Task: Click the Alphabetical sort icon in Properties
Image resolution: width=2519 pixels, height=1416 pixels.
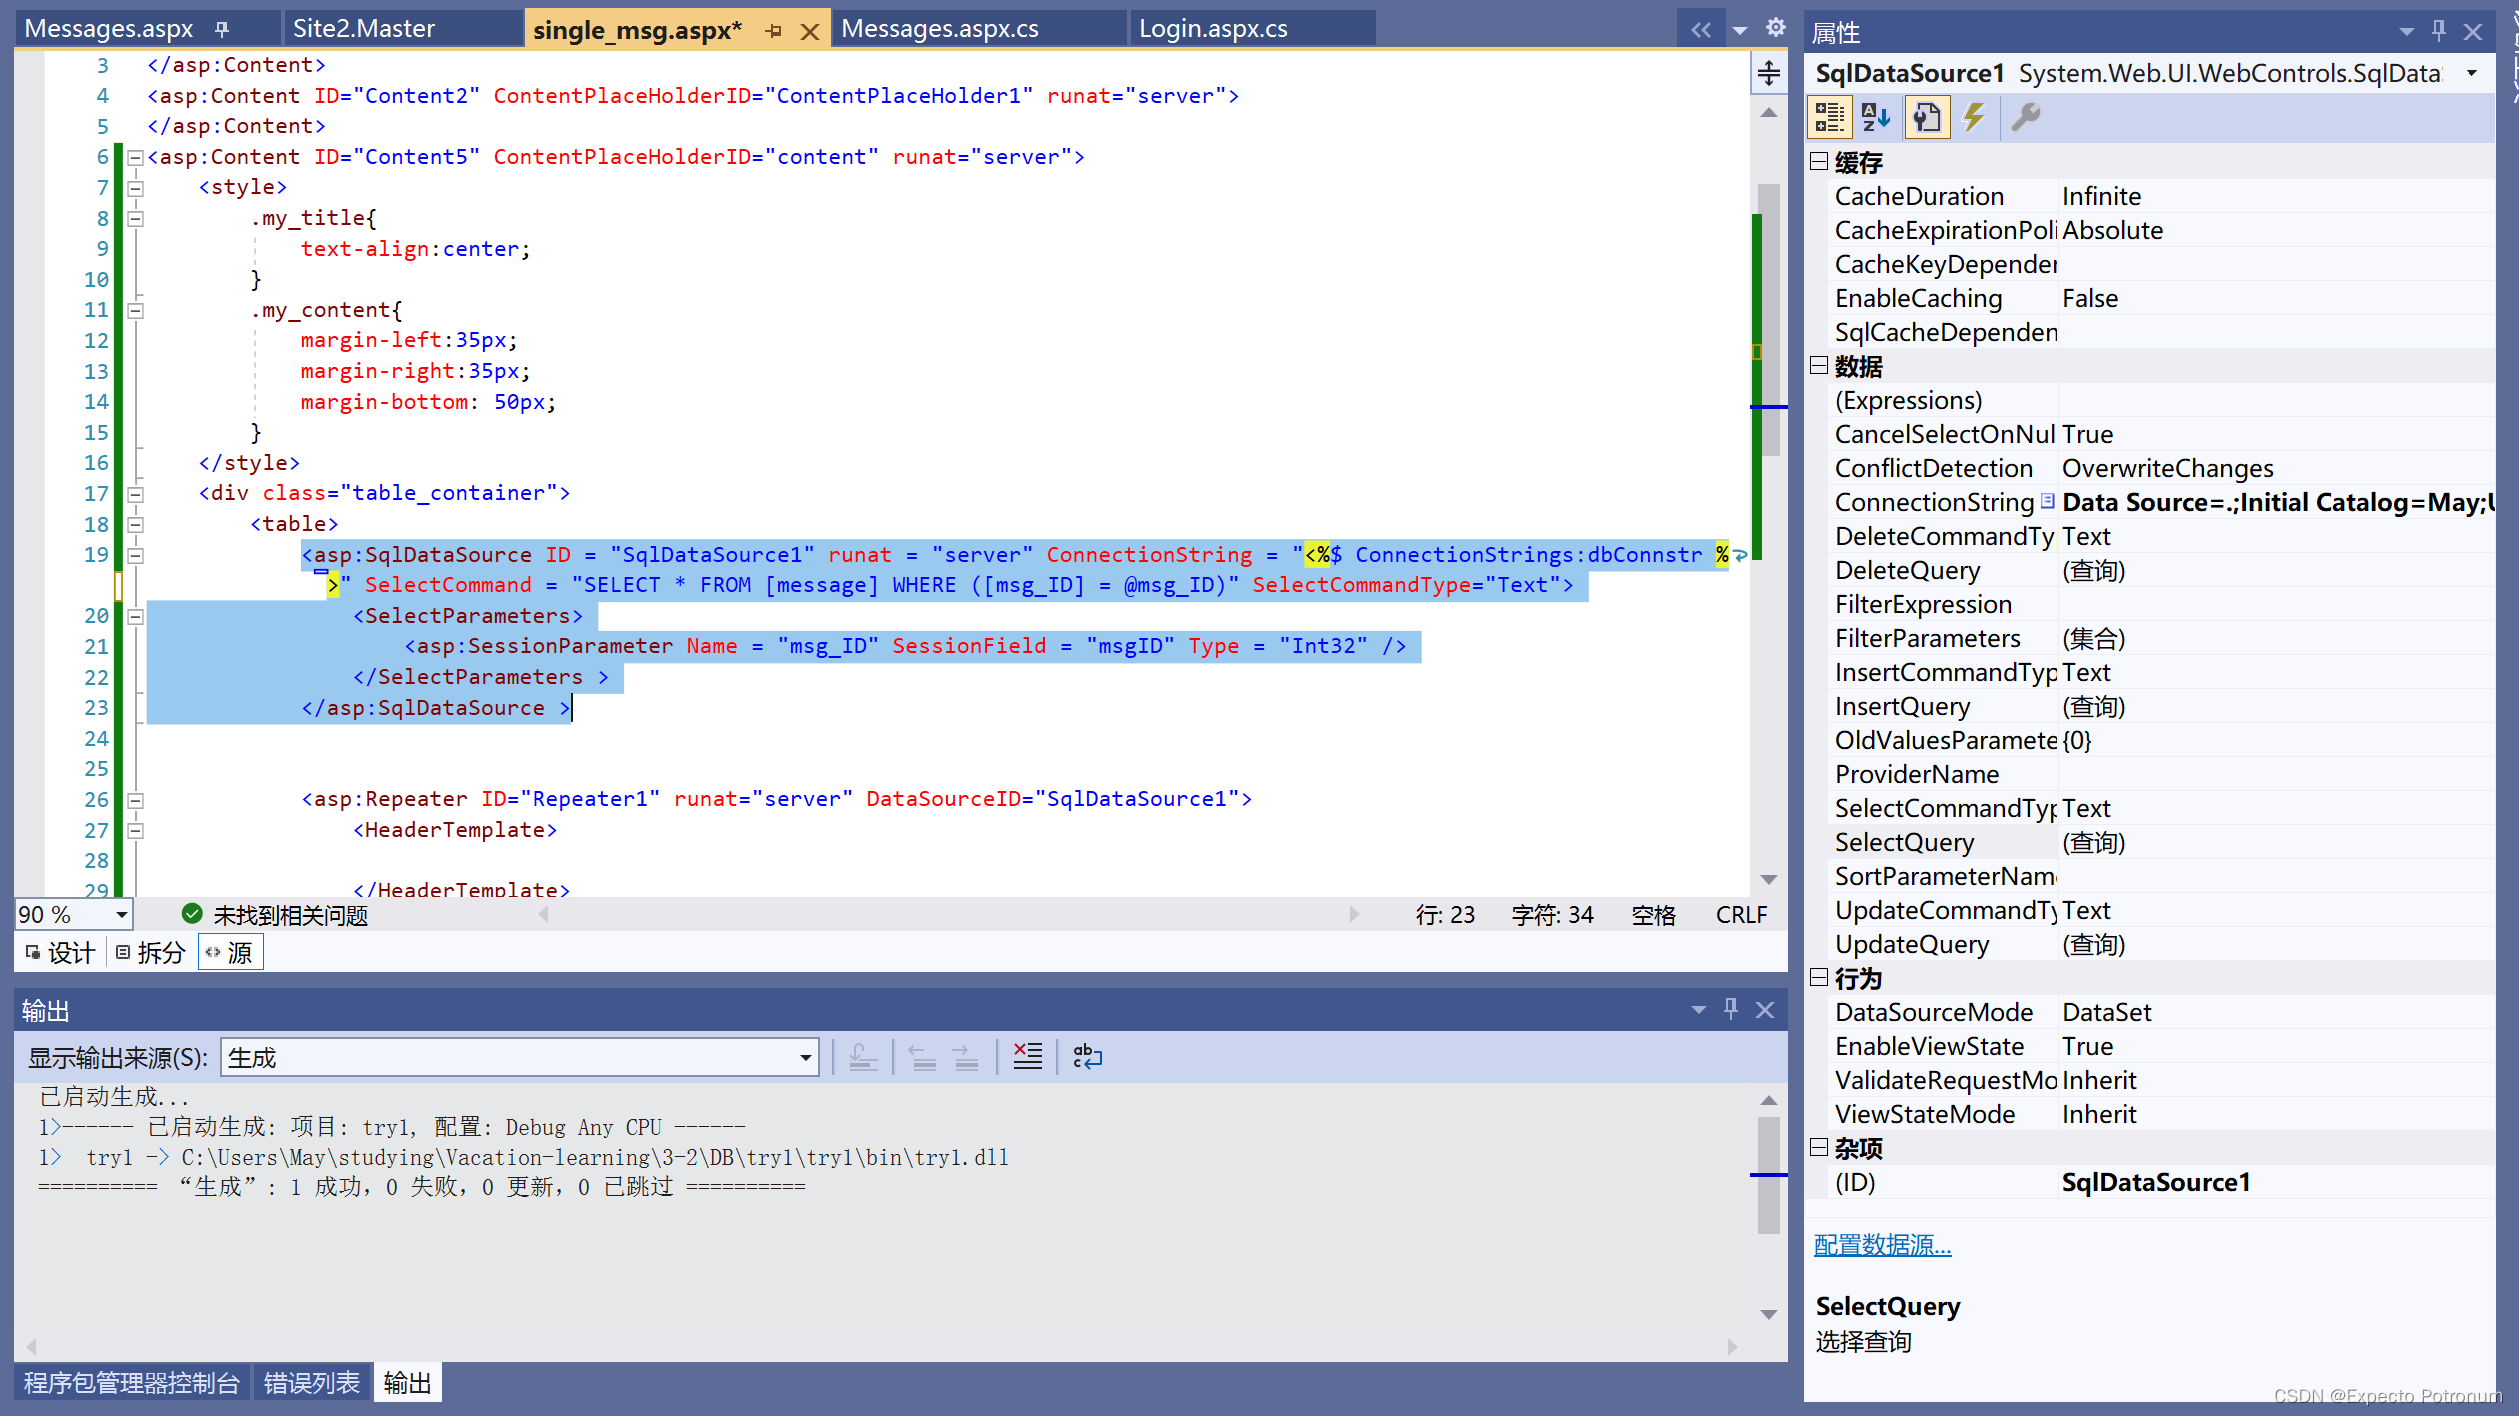Action: click(1876, 117)
